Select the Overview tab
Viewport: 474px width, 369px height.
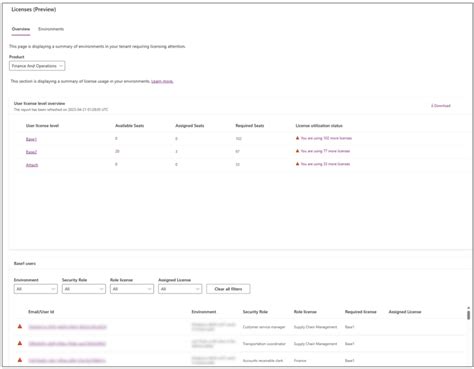(21, 29)
